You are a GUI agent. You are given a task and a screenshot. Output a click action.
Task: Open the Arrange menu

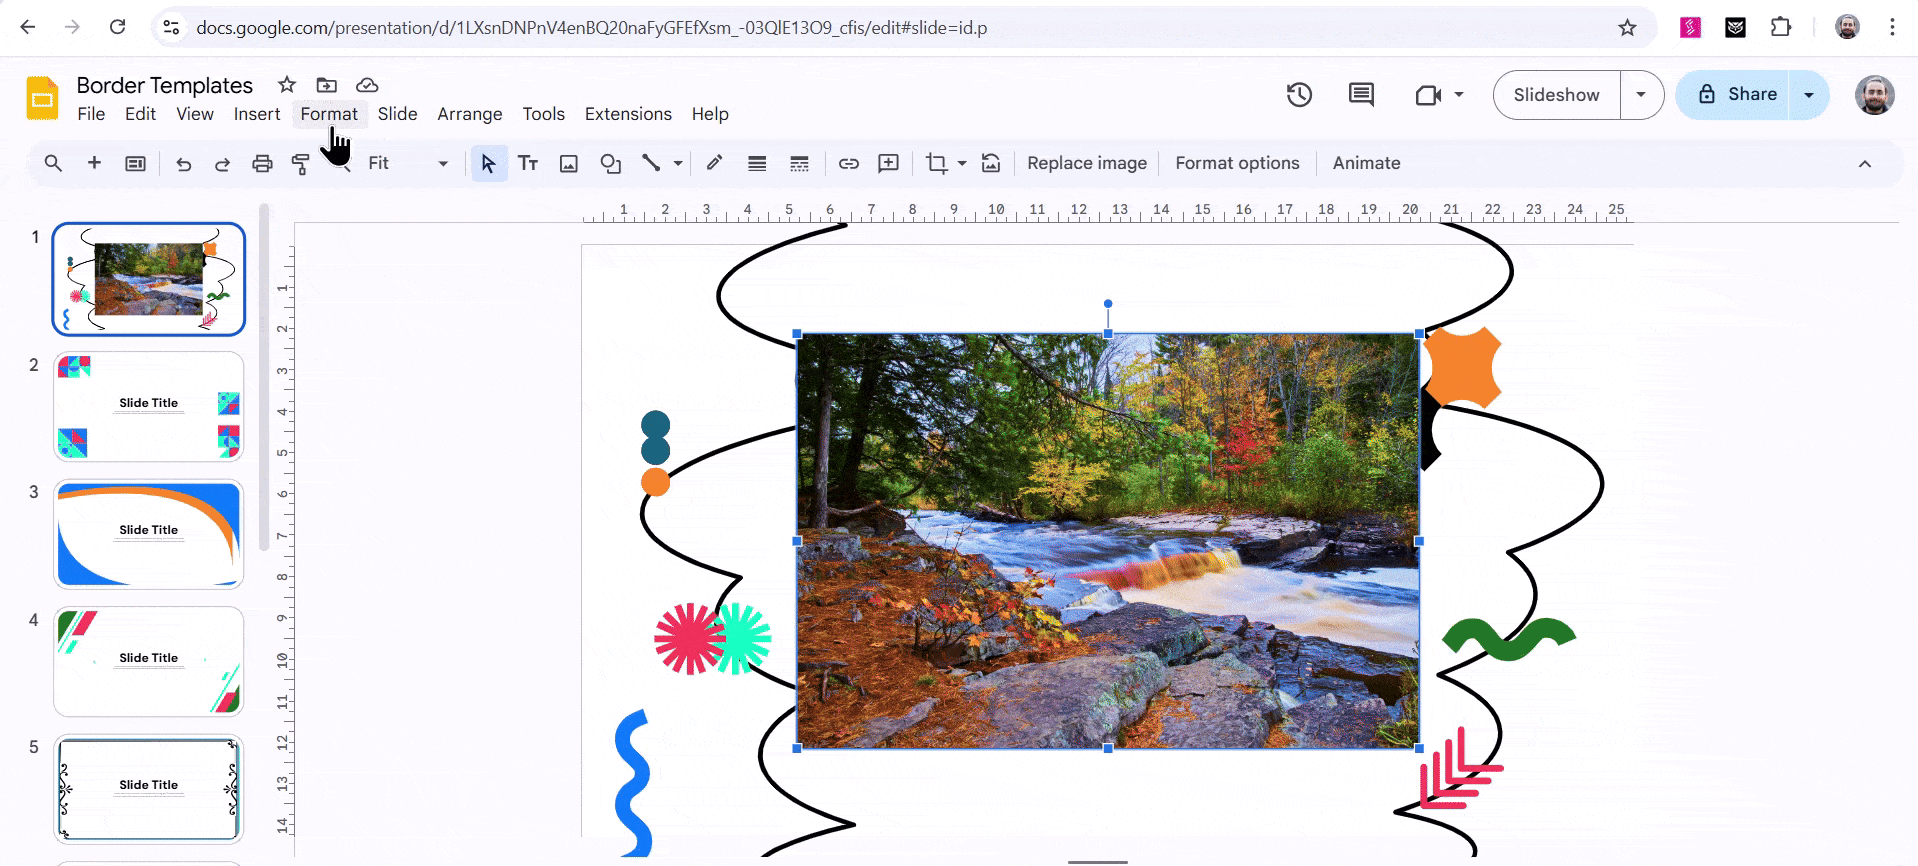coord(470,114)
